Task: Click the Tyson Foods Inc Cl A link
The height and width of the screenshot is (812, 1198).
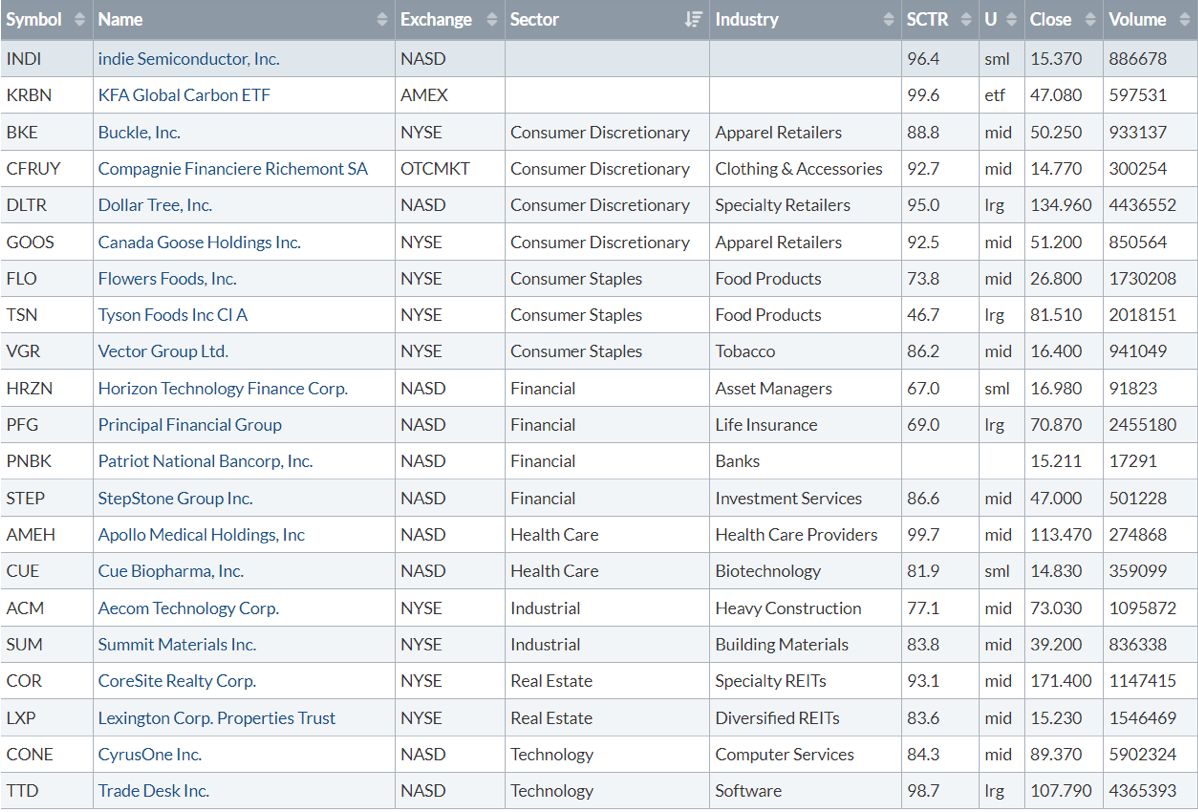Action: [x=172, y=315]
